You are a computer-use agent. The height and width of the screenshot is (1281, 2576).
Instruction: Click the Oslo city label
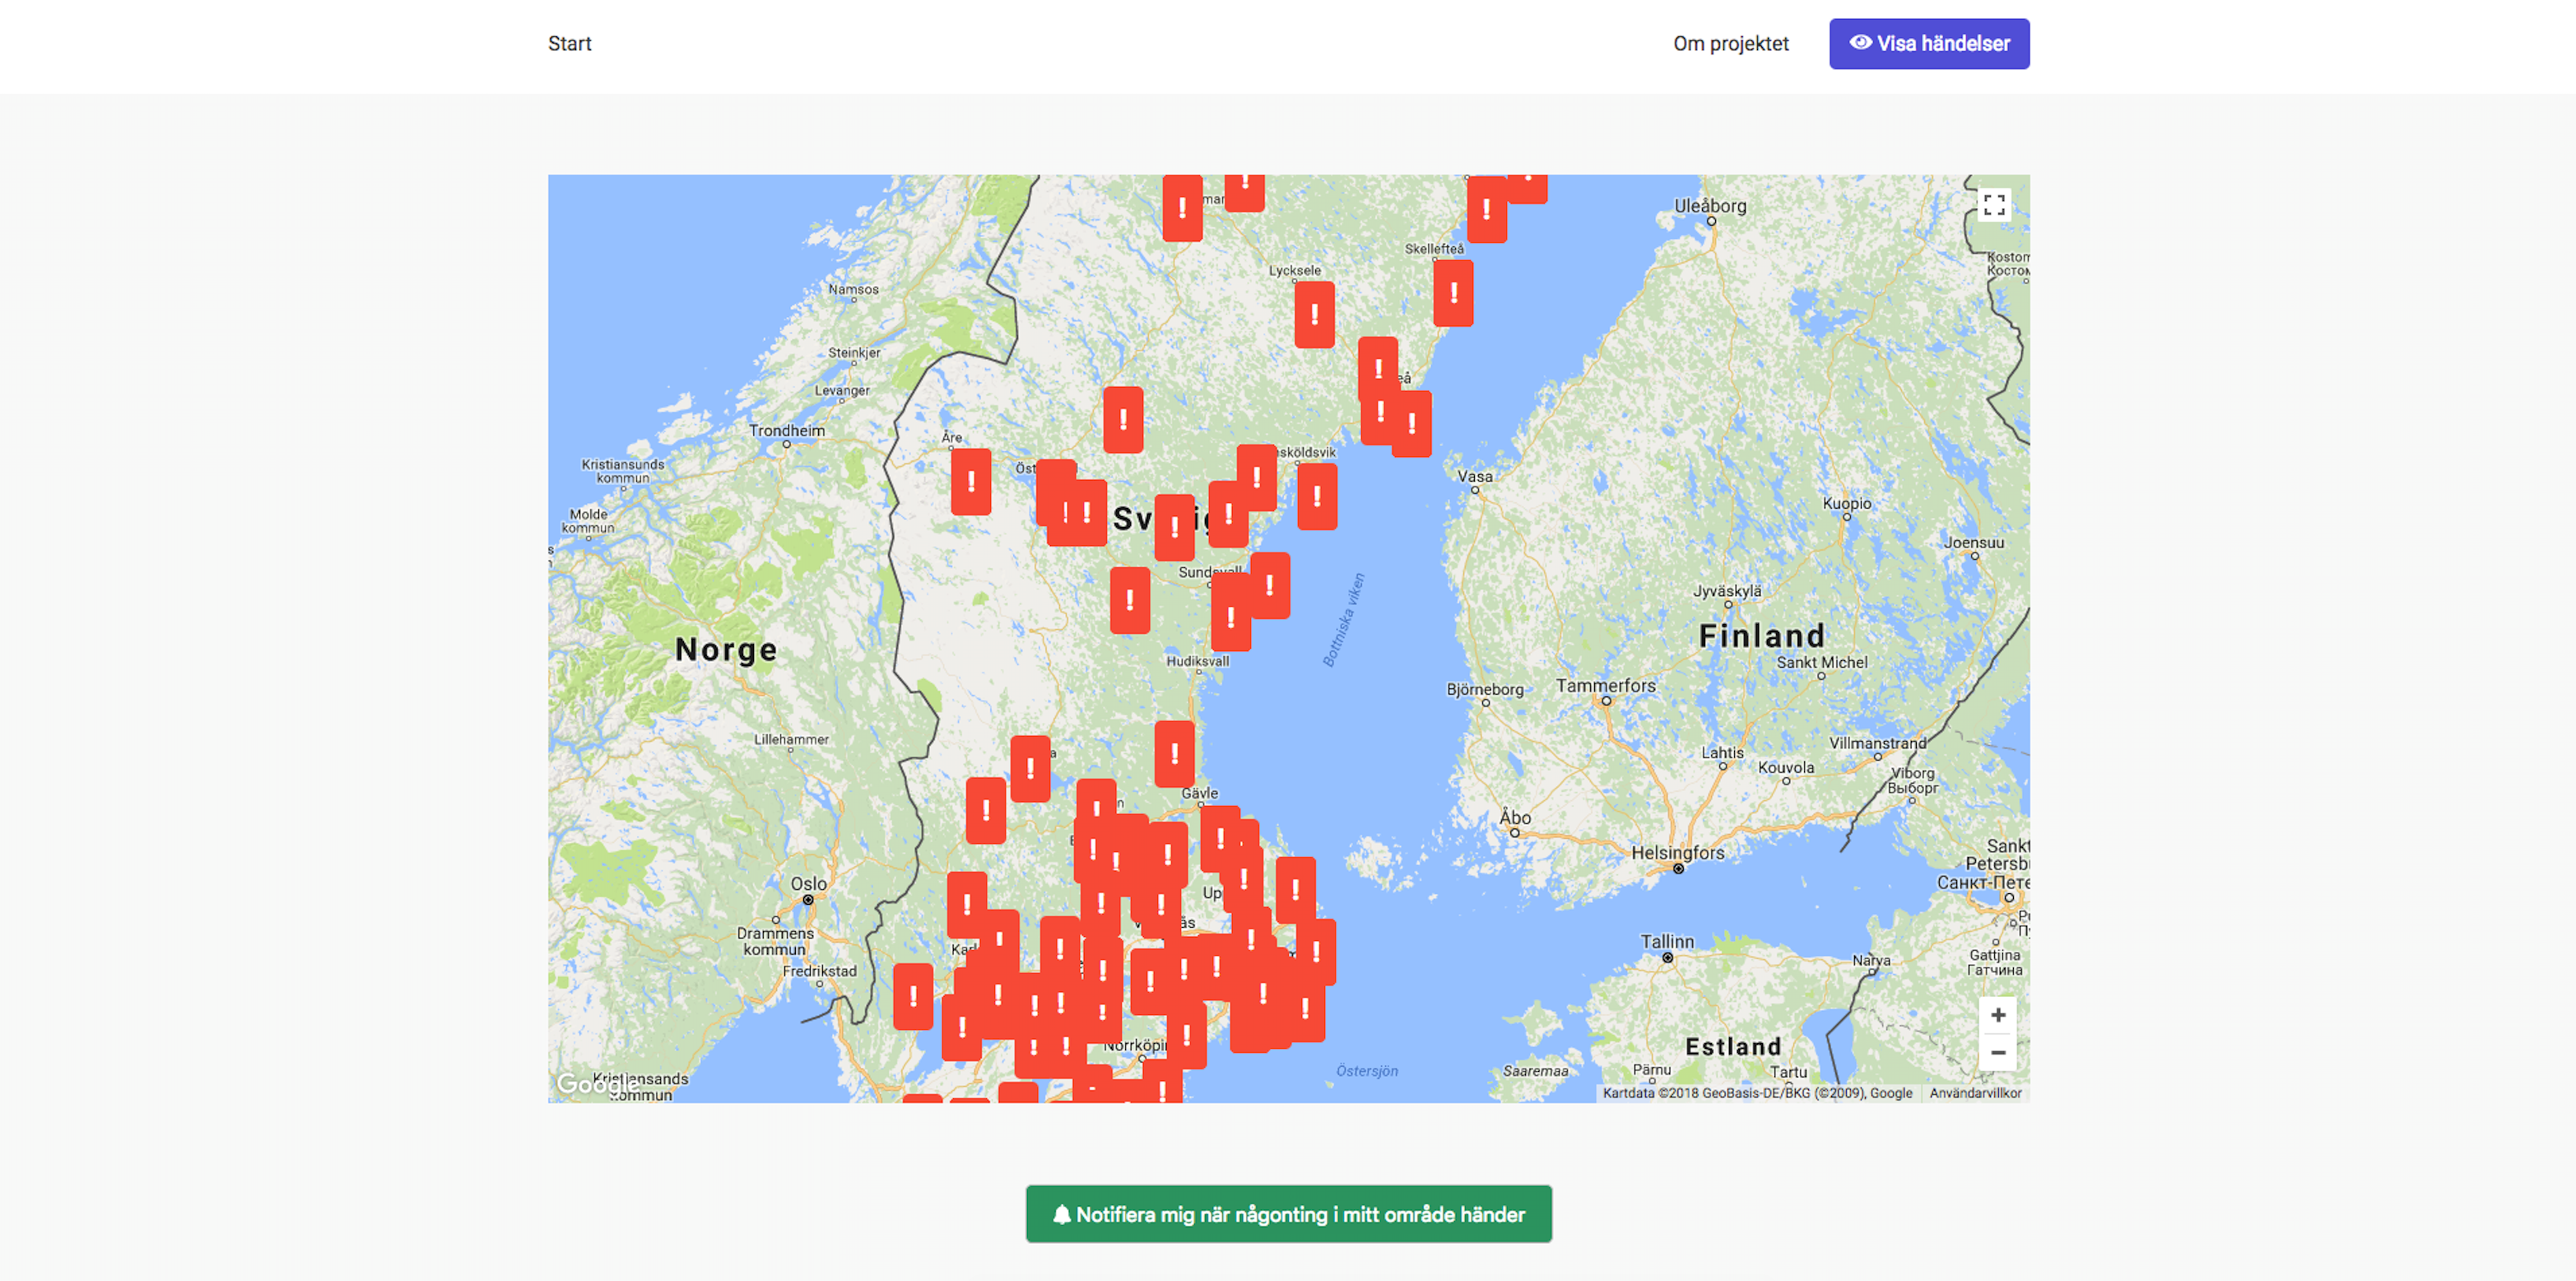(808, 884)
